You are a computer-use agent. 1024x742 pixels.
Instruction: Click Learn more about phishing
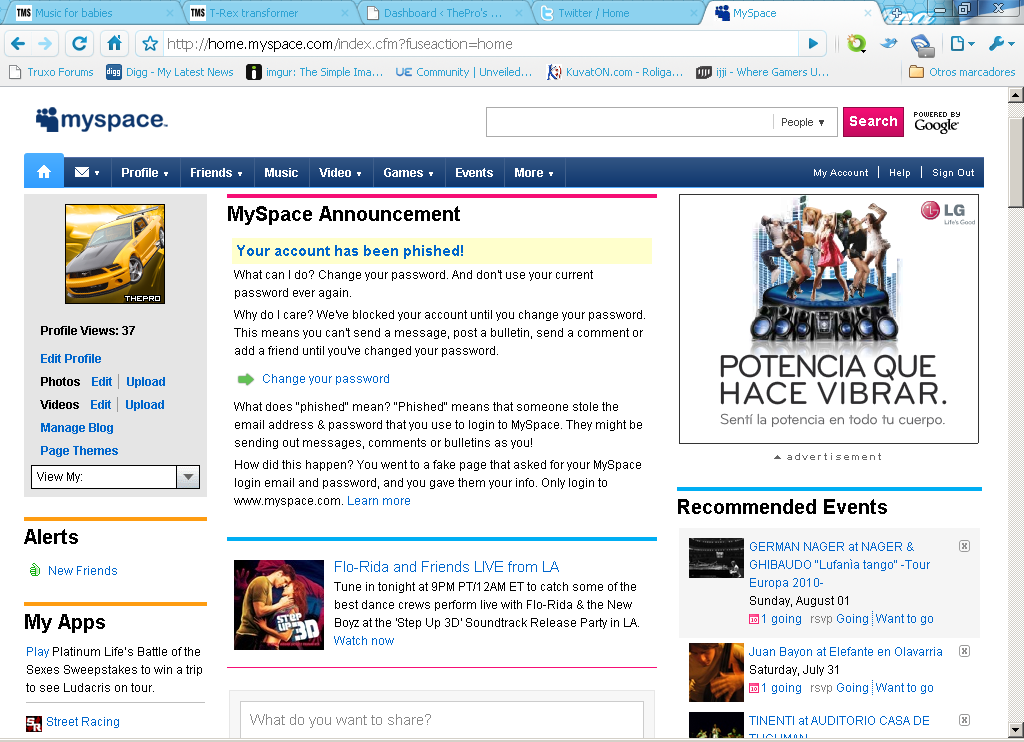[x=379, y=501]
